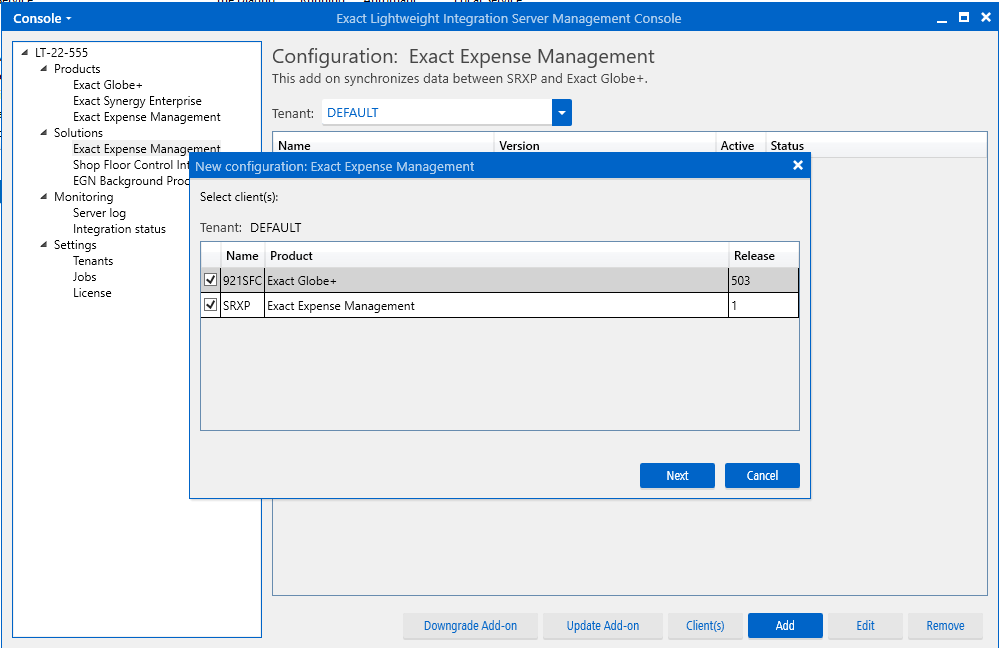Open the Tenant dropdown arrow
The image size is (999, 648).
(562, 113)
